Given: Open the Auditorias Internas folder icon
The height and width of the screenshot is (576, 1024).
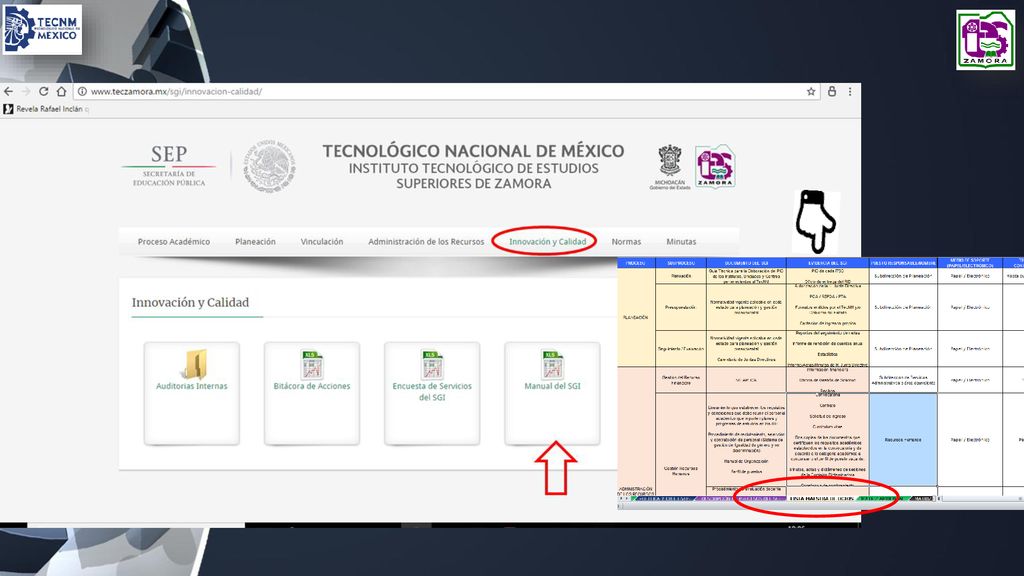Looking at the screenshot, I should pos(195,364).
